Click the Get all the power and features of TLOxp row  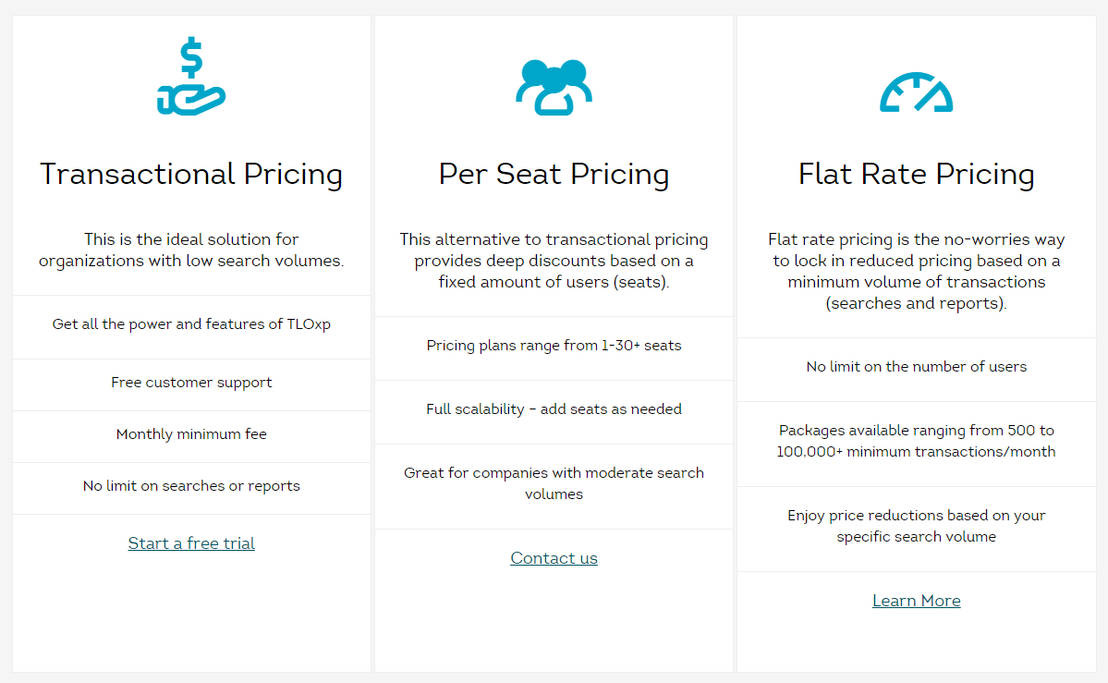(191, 326)
